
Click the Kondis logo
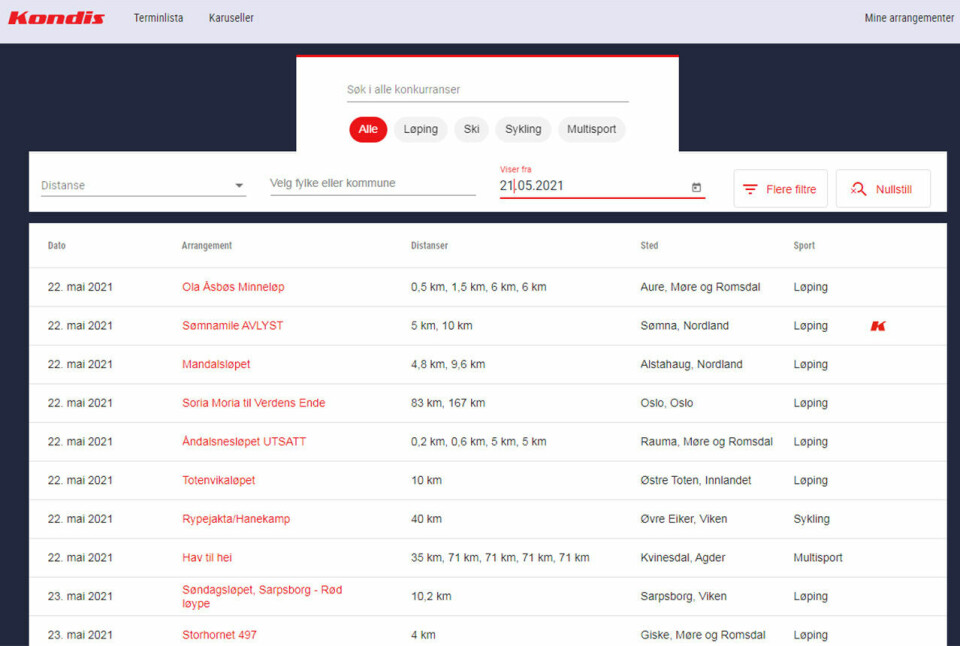pyautogui.click(x=56, y=18)
